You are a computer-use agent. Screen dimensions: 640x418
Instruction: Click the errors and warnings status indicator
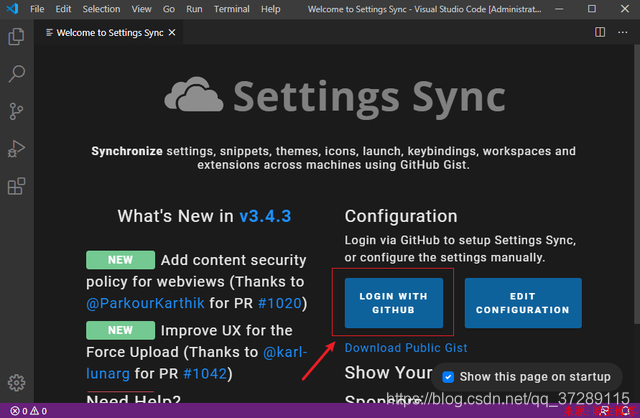click(x=29, y=411)
